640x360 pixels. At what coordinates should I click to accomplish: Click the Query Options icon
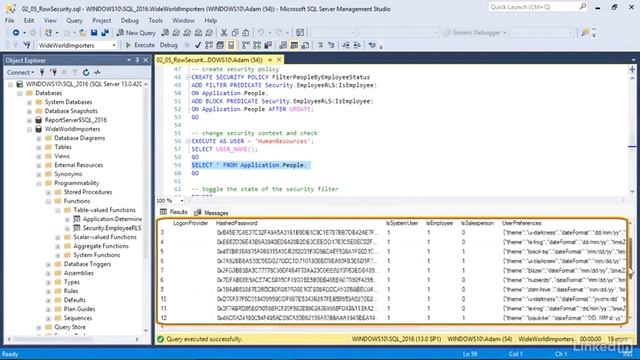coord(220,45)
